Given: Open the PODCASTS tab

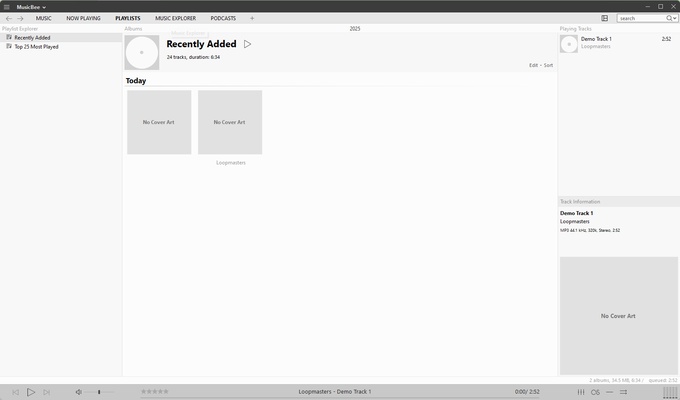Looking at the screenshot, I should (223, 18).
